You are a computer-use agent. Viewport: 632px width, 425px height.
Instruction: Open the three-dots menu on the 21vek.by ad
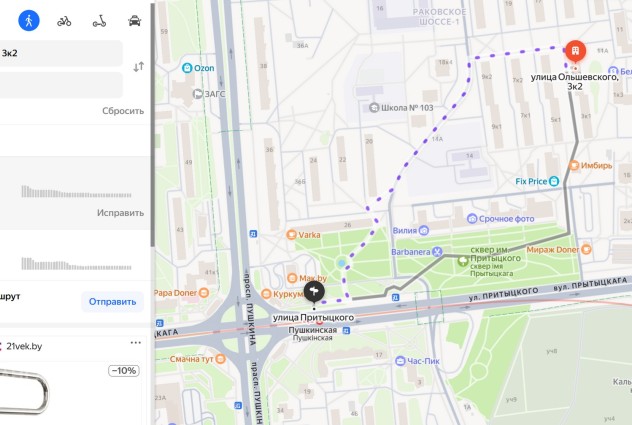[x=136, y=343]
